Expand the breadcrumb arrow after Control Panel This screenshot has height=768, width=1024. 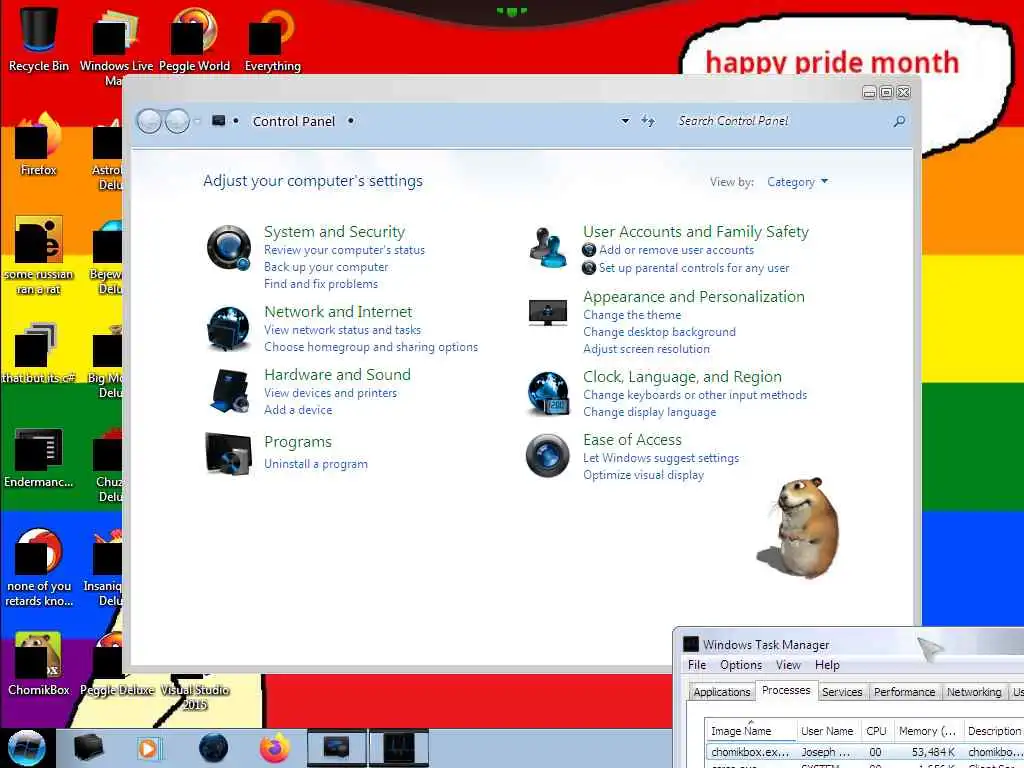[x=351, y=121]
